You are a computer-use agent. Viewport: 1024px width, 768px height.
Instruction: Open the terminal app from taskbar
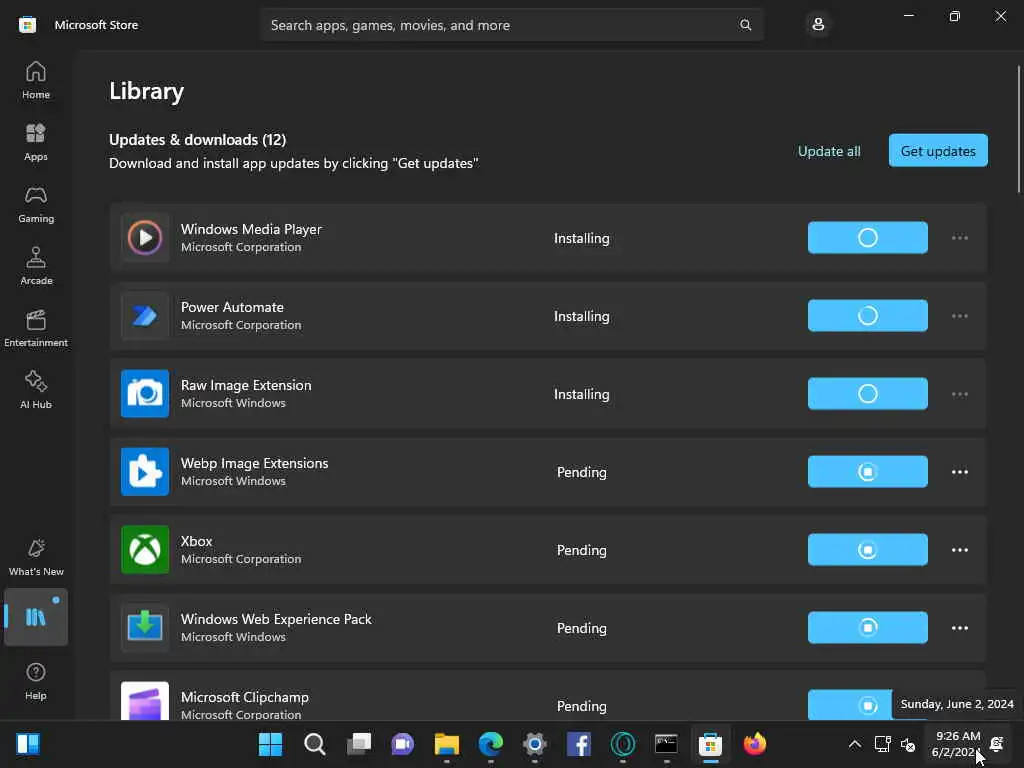tap(666, 744)
